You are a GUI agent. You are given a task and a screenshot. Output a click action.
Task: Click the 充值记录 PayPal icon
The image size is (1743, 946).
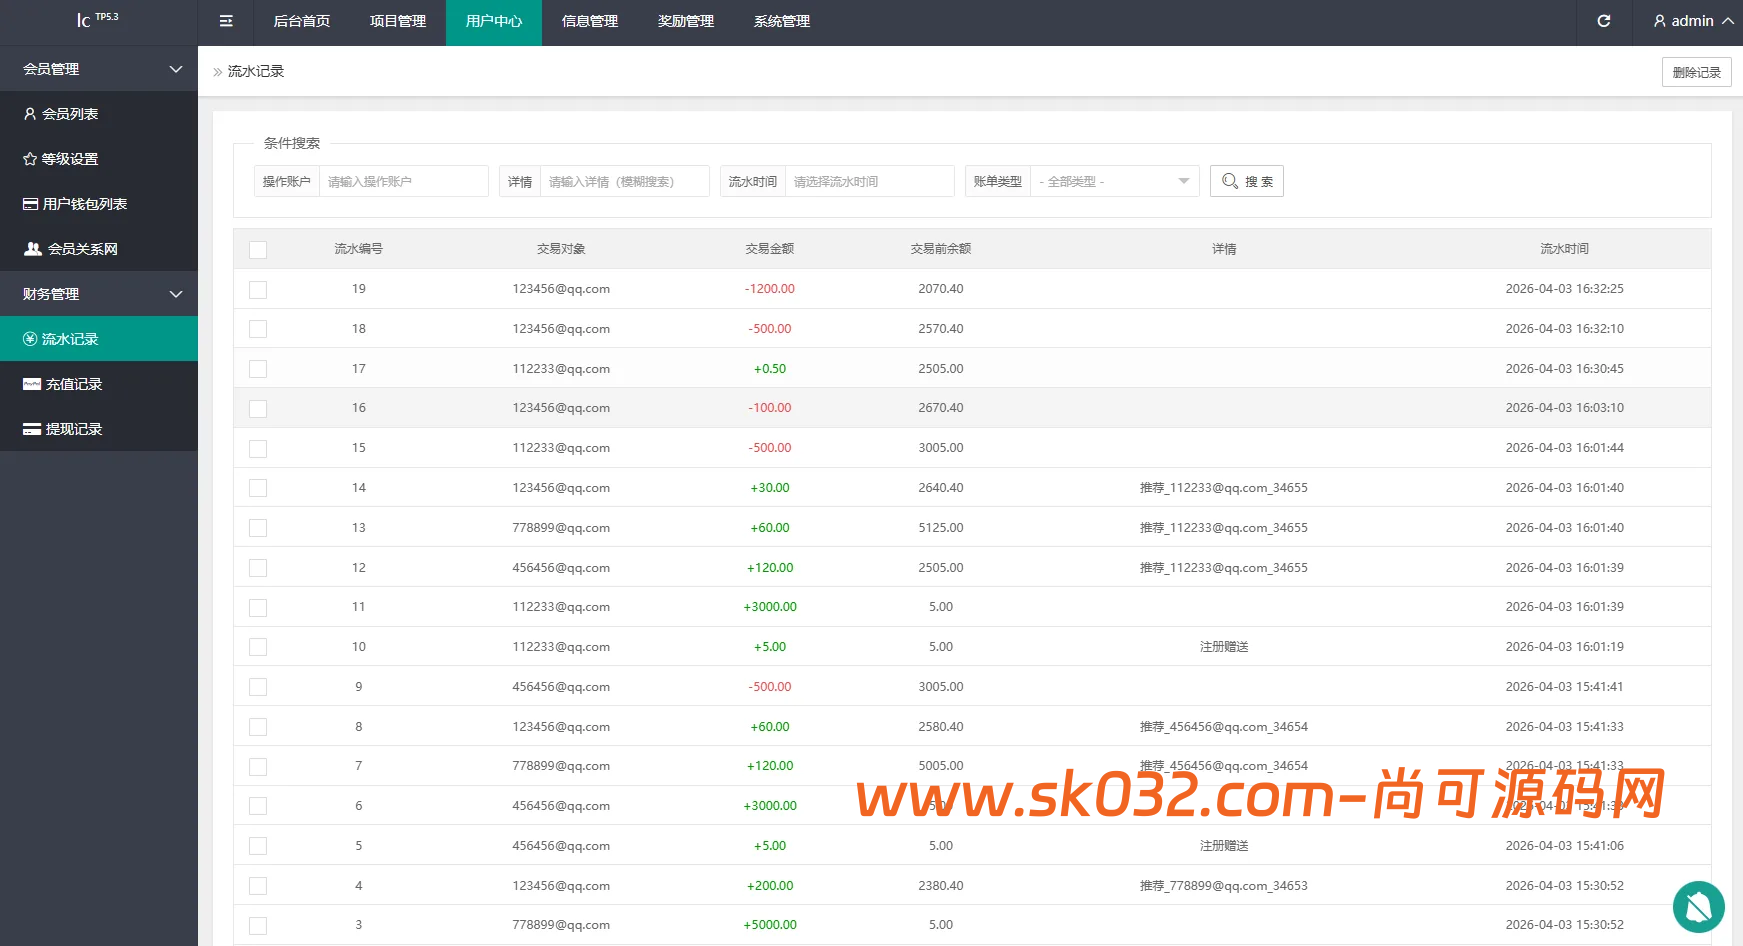[32, 384]
